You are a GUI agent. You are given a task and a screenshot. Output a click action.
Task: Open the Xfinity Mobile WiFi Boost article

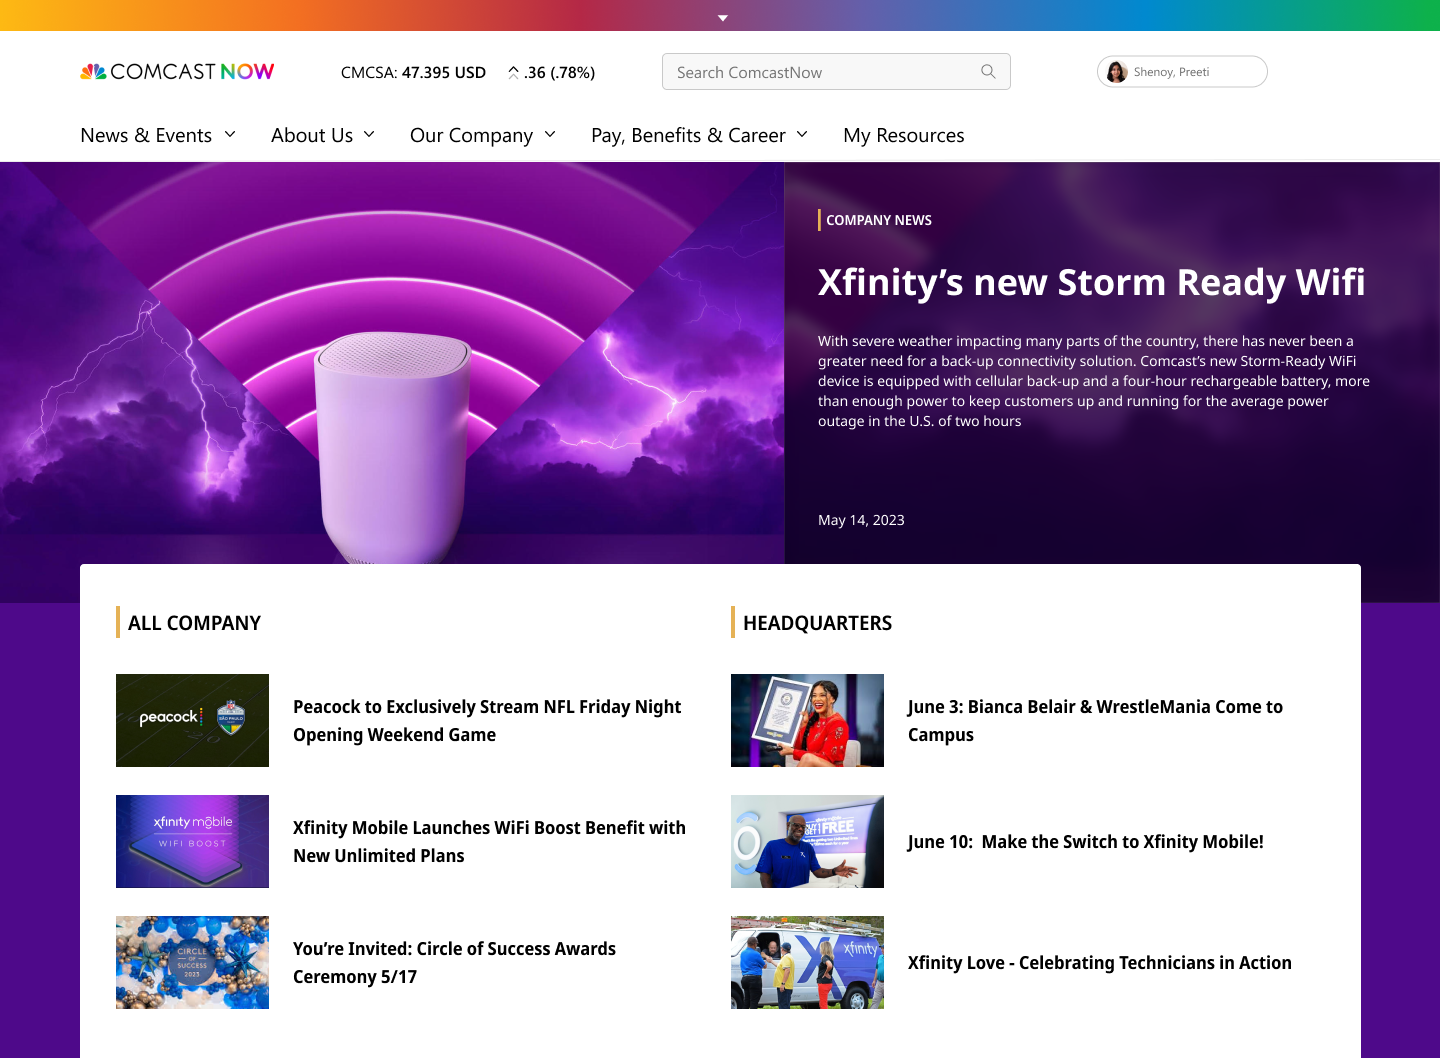click(x=489, y=842)
